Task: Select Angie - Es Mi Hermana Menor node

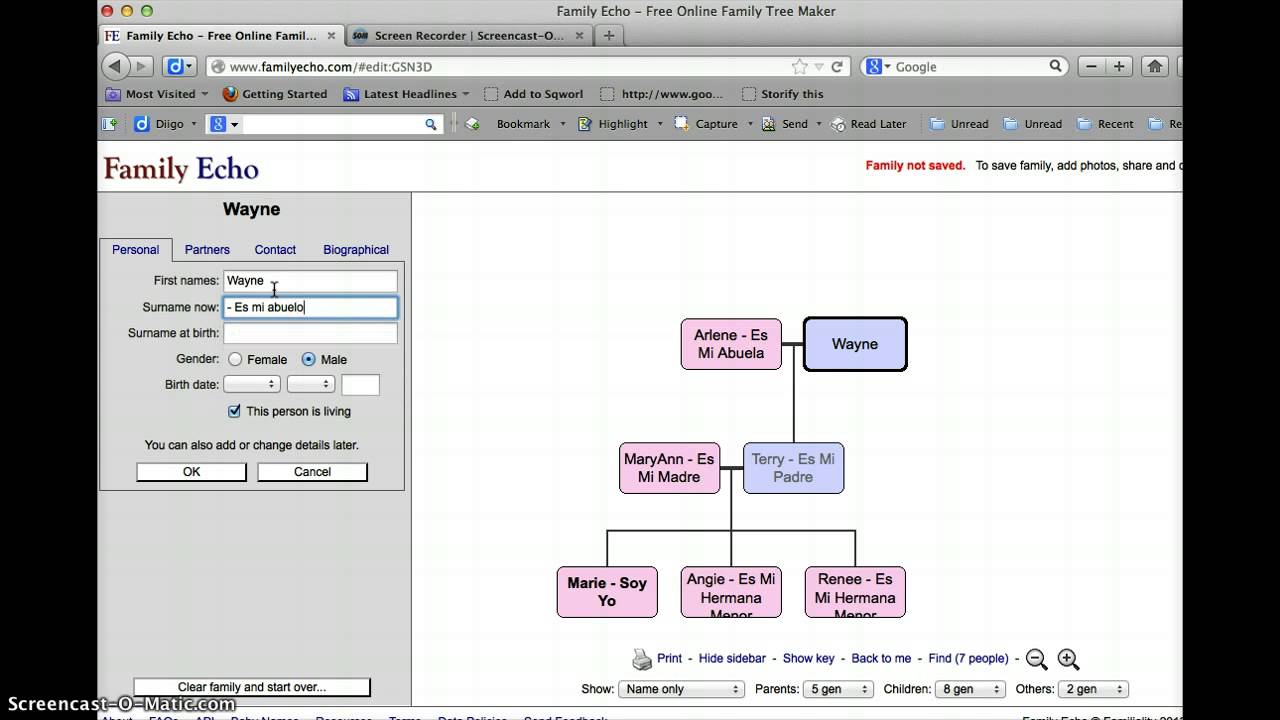Action: [731, 592]
